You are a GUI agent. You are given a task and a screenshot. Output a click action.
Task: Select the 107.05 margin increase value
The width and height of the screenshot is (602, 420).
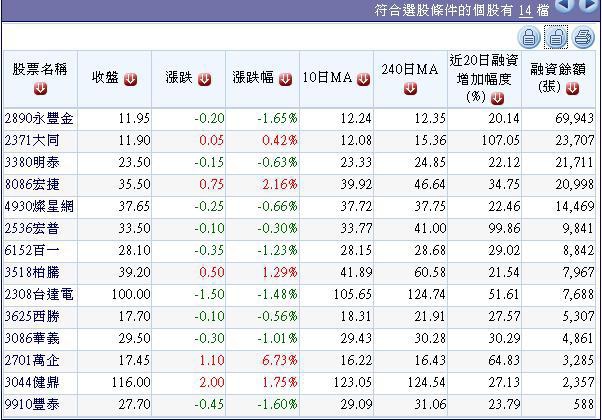tap(501, 140)
